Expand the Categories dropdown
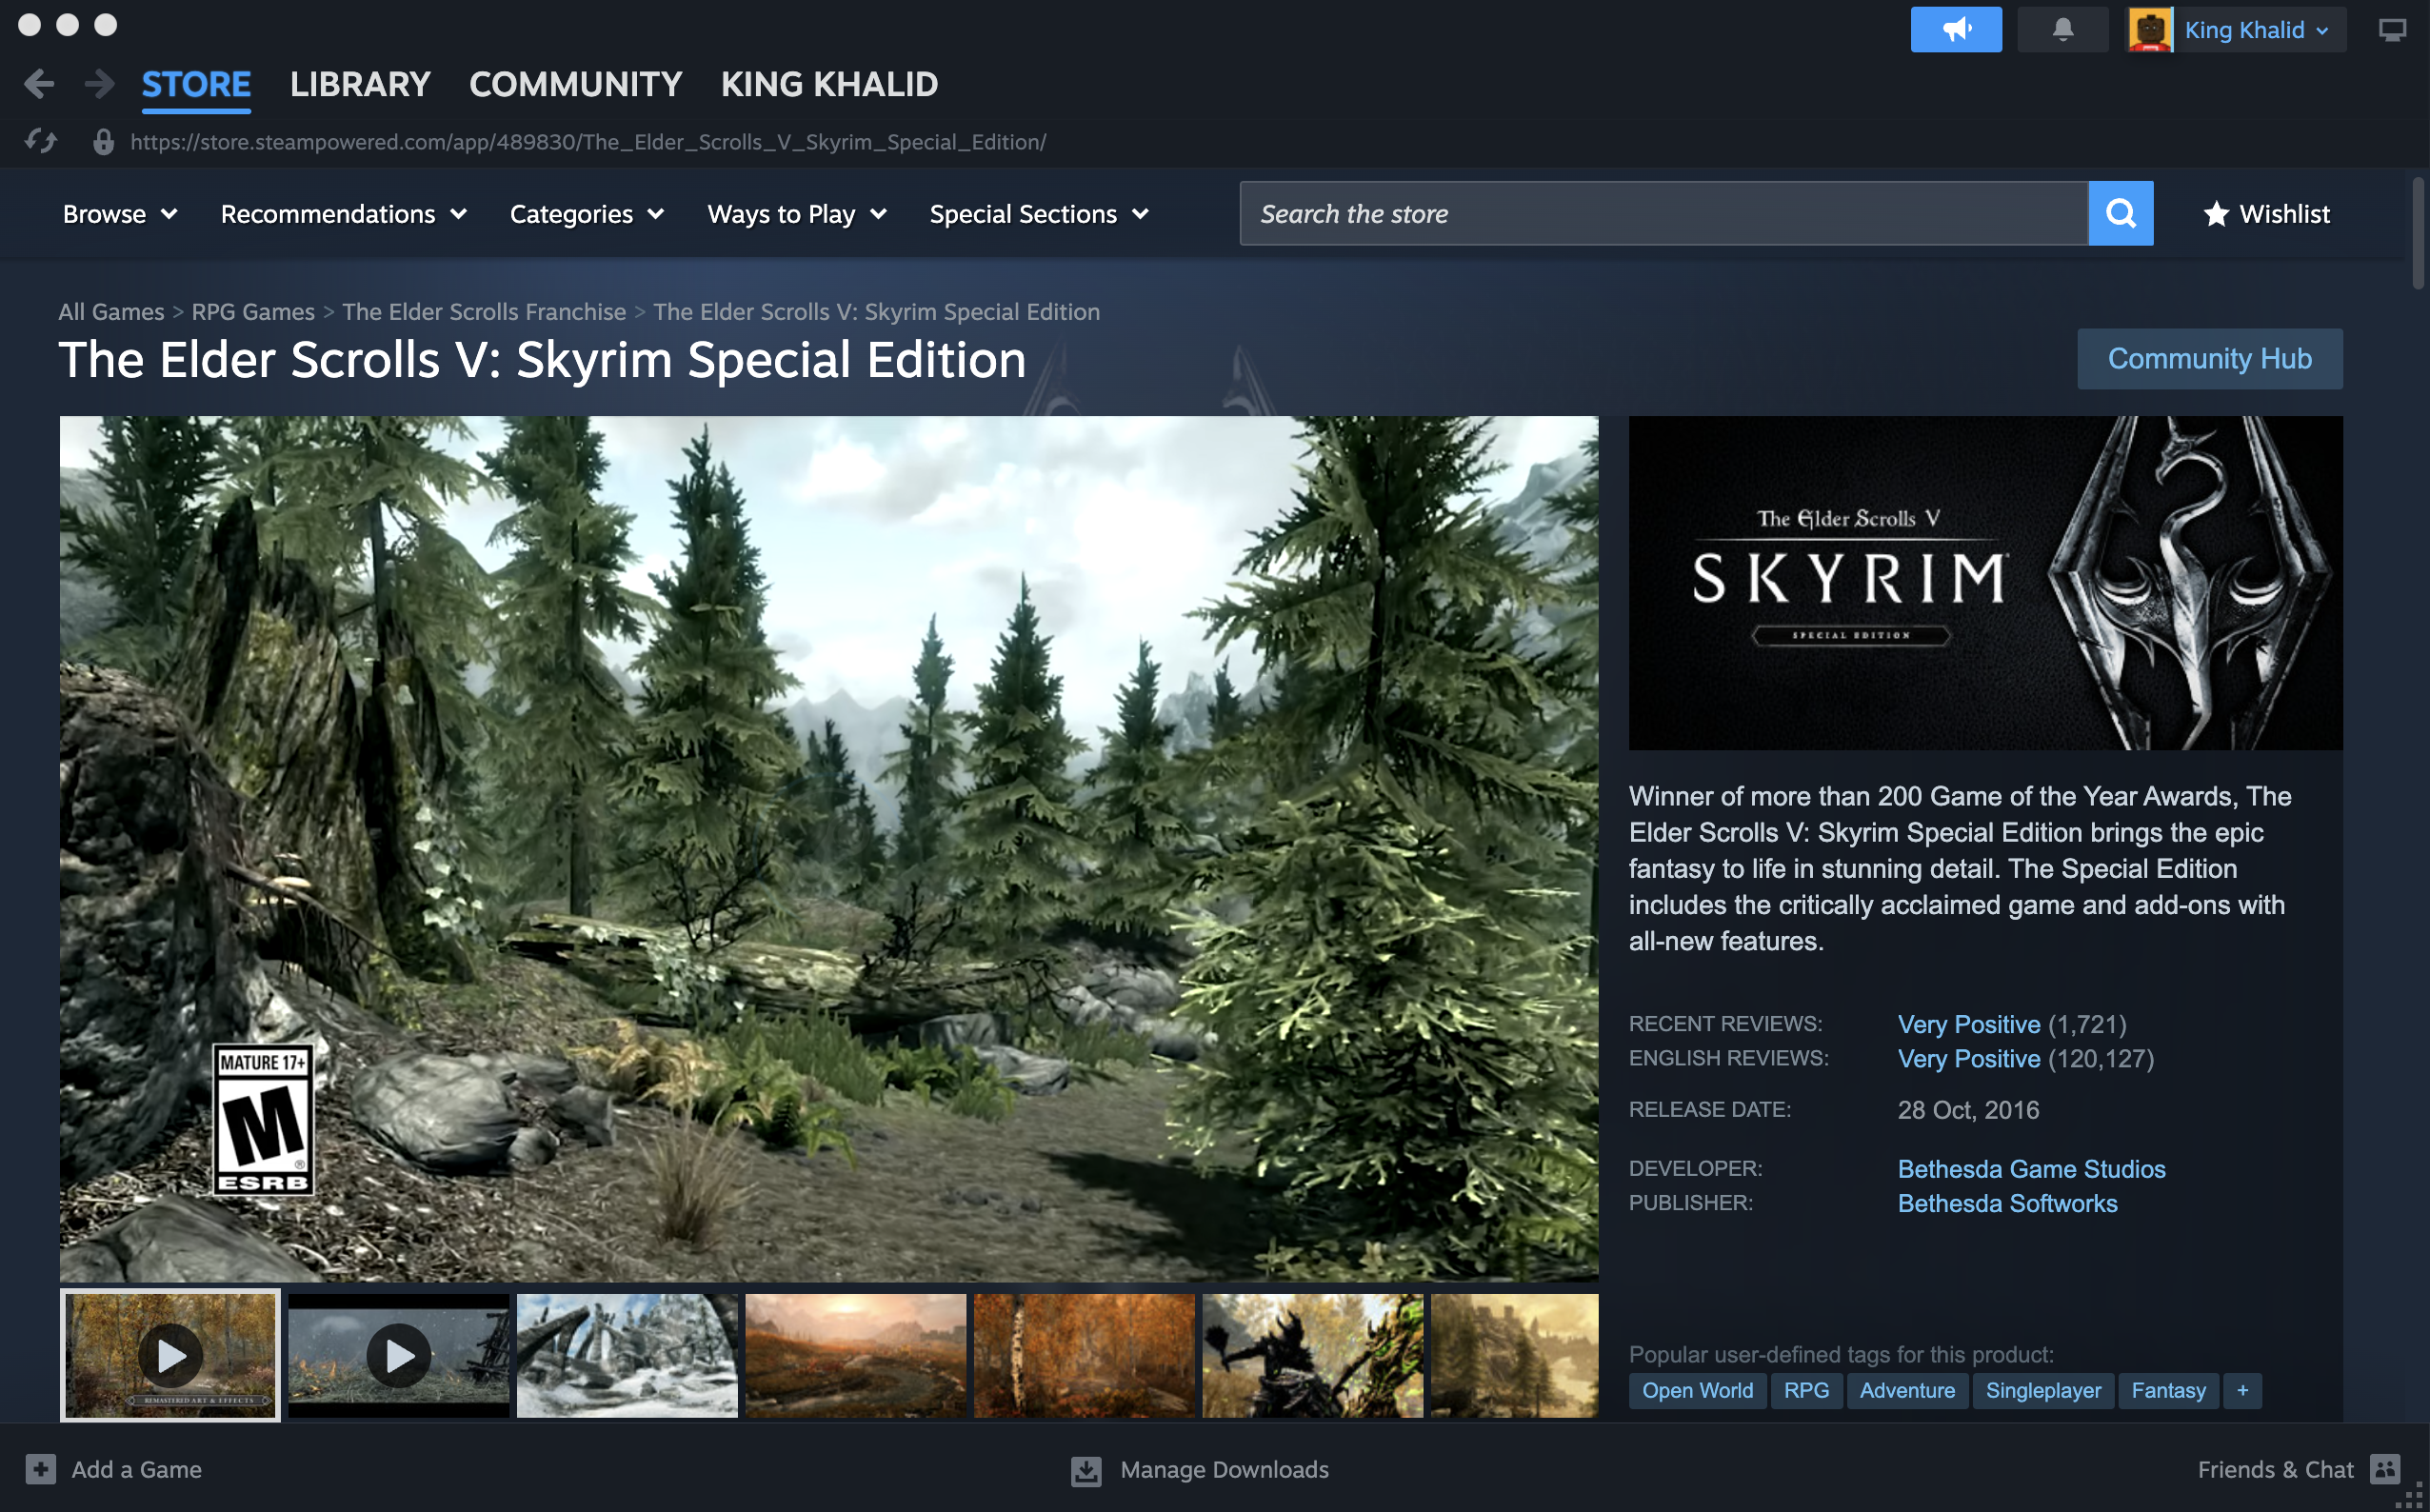 (586, 214)
